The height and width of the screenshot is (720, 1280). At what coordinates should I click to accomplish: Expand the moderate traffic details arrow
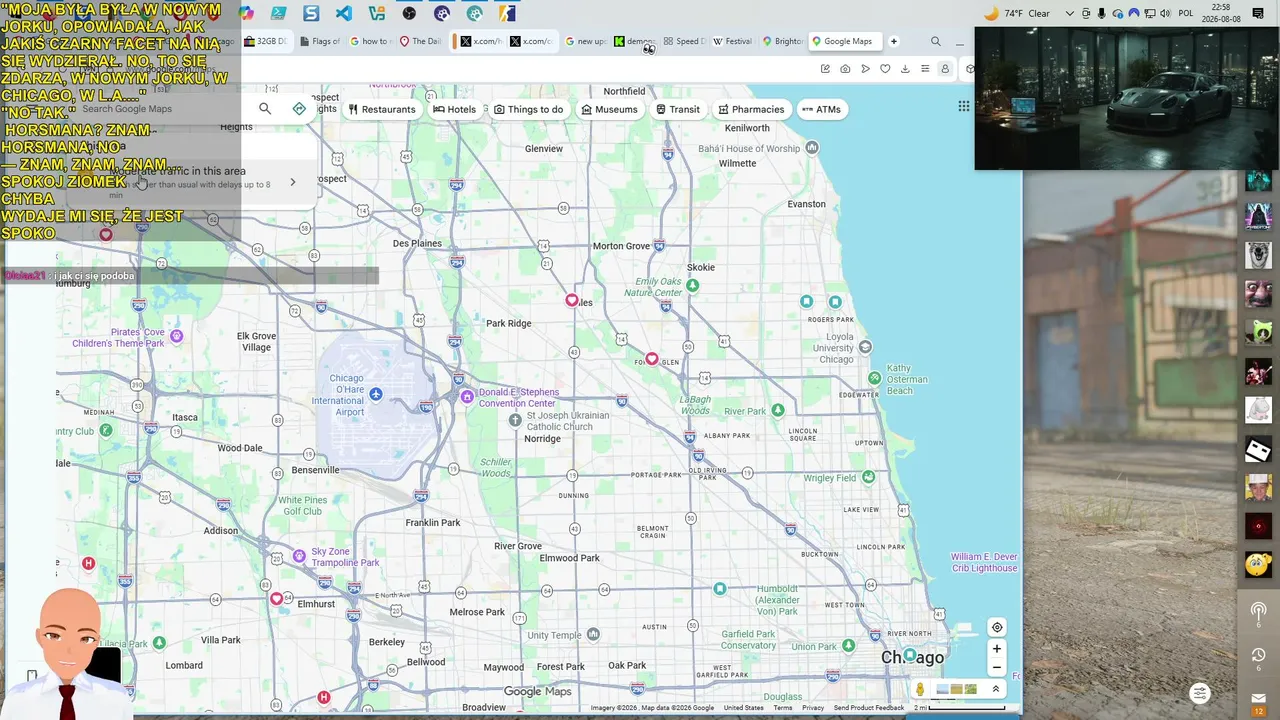[292, 182]
